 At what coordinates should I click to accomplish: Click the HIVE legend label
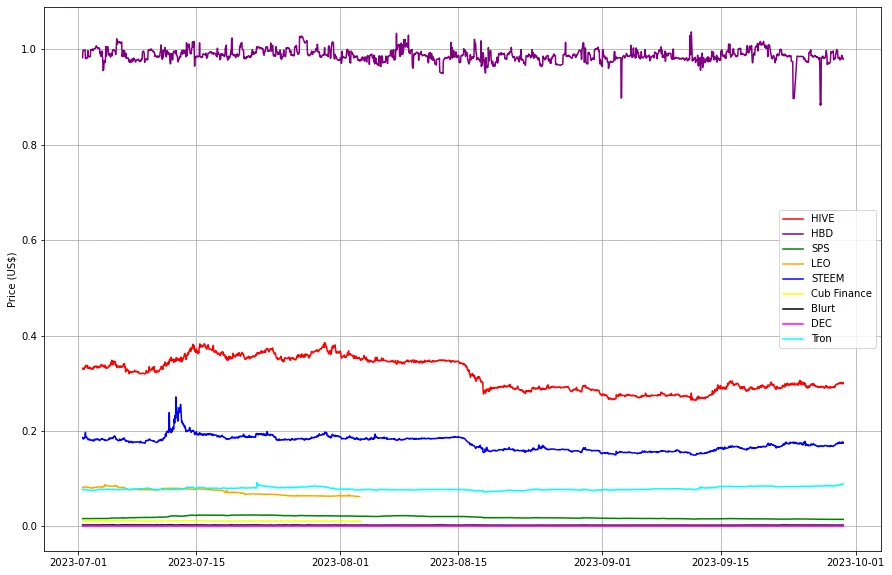822,218
